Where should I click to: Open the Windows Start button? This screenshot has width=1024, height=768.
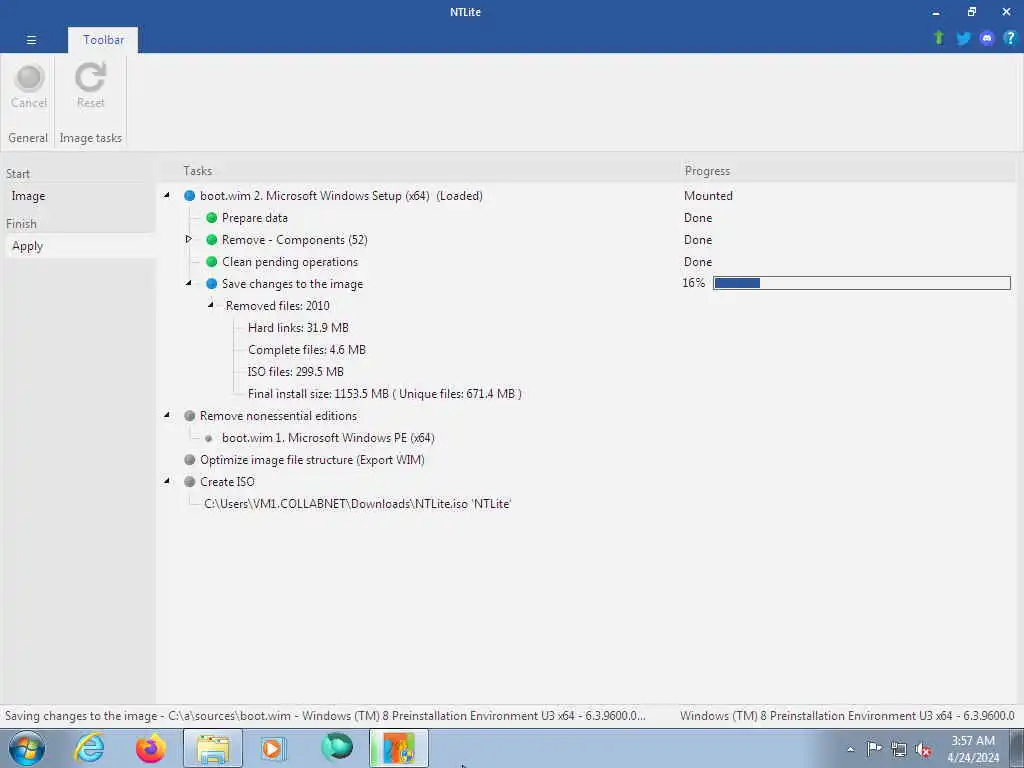(27, 748)
